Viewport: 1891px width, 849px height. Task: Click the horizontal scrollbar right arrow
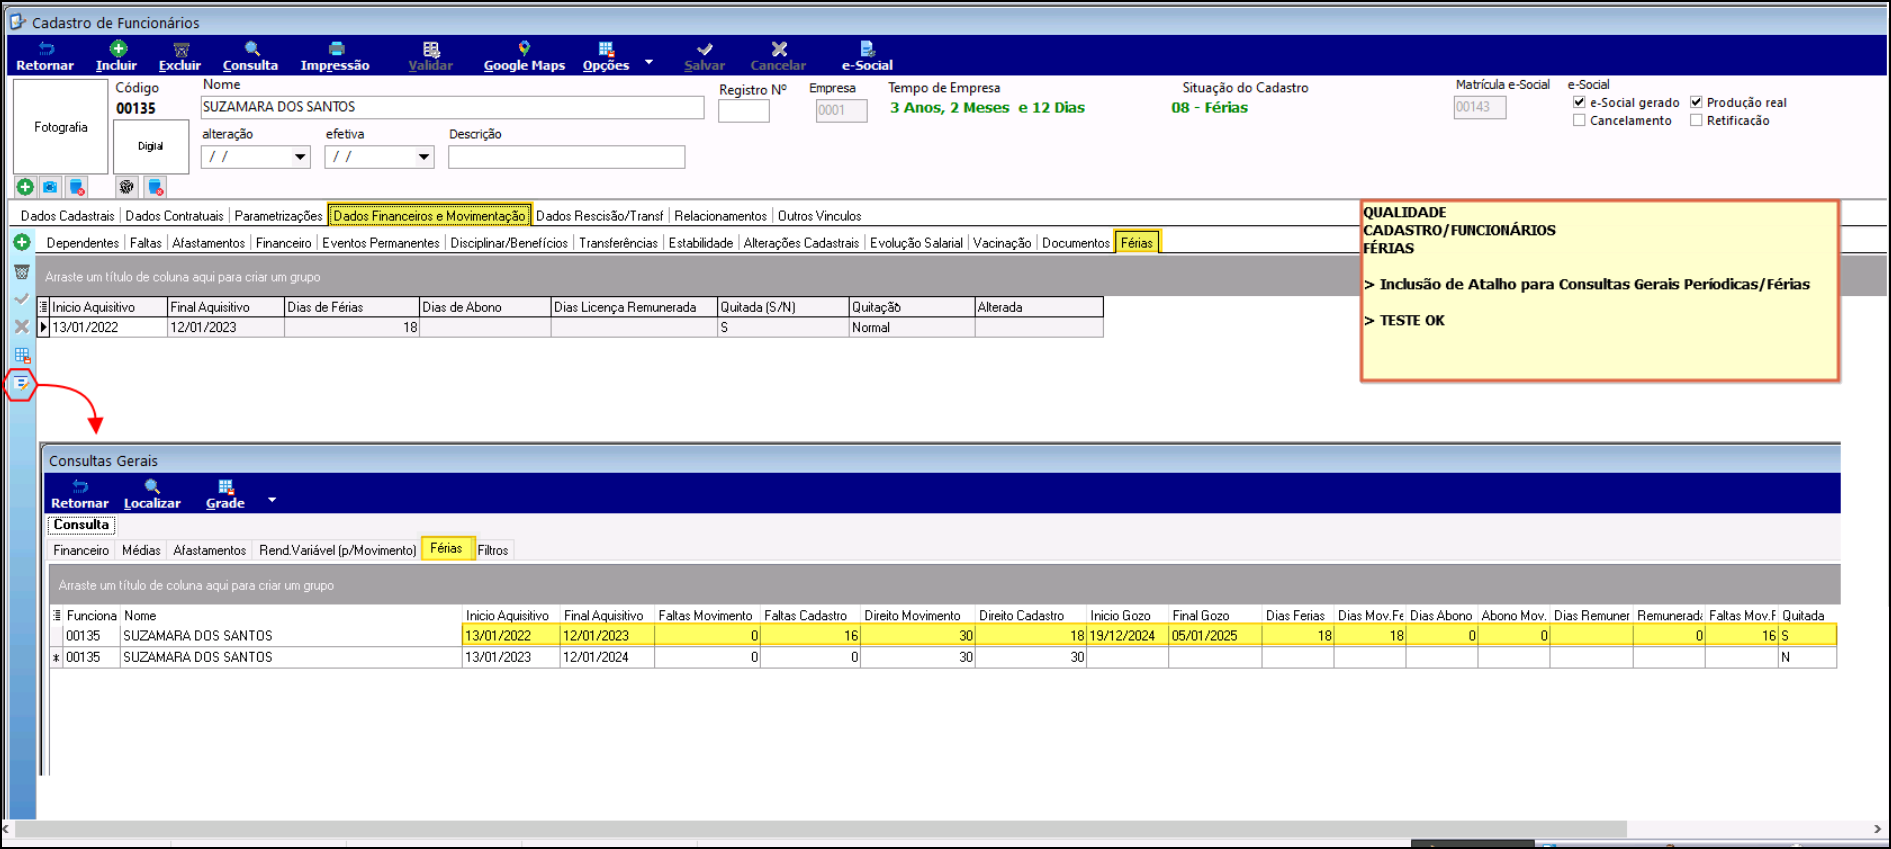(x=1877, y=829)
